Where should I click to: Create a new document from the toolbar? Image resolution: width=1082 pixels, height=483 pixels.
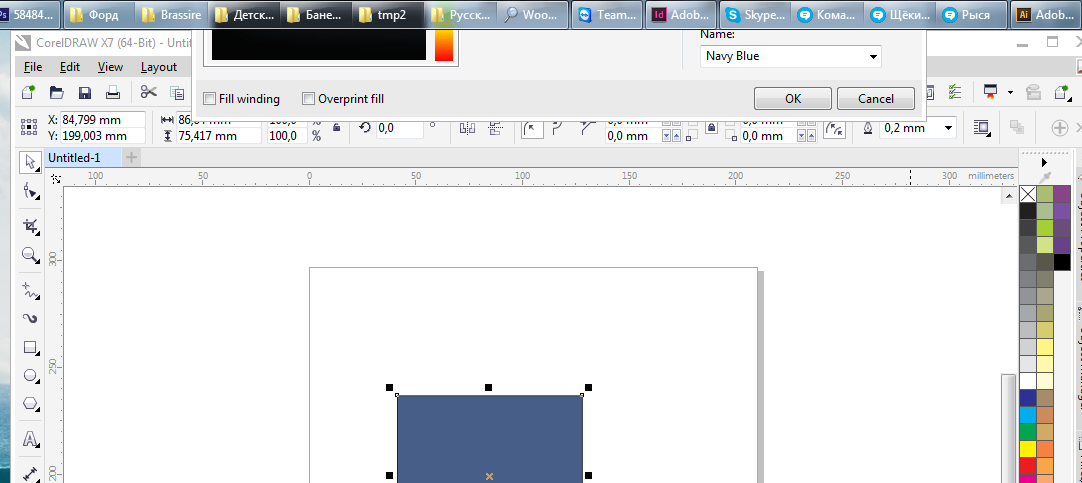(x=29, y=92)
